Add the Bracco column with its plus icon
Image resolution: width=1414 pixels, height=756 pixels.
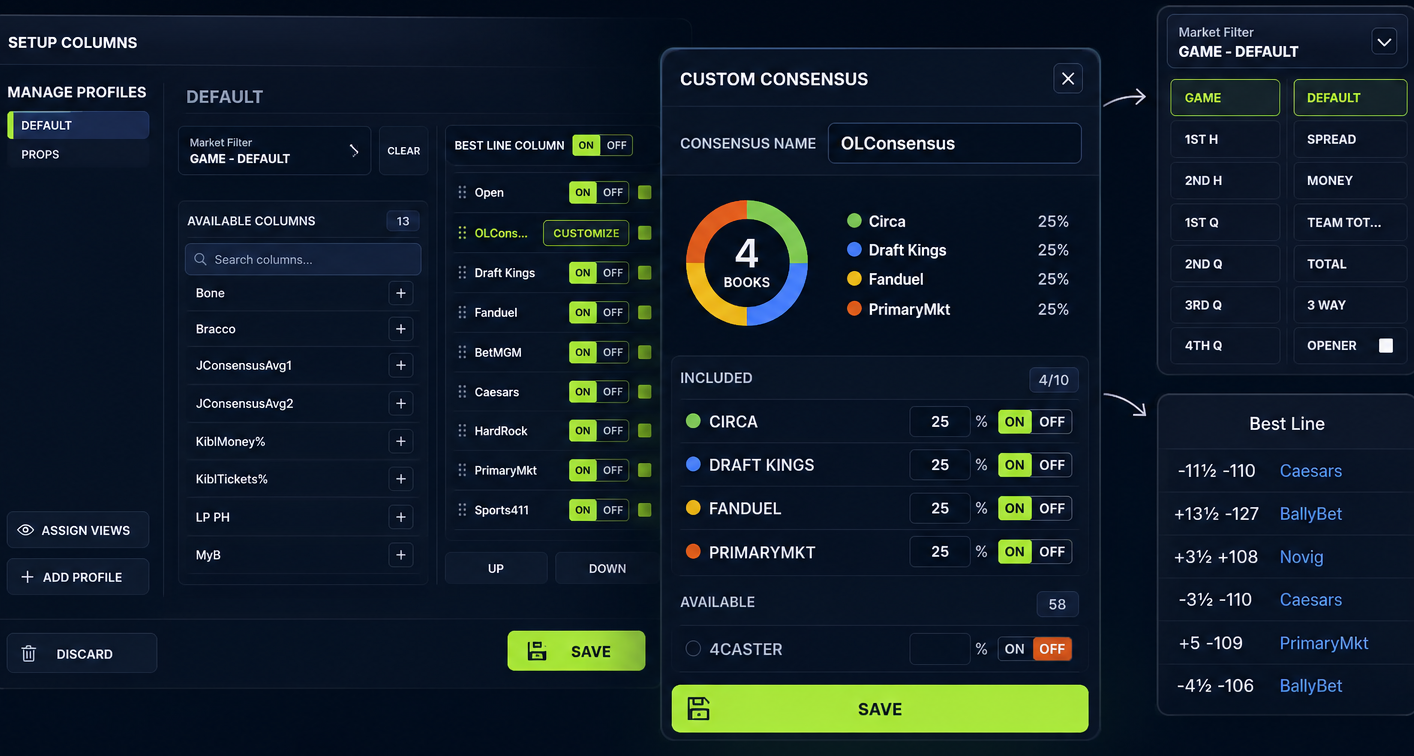[401, 329]
